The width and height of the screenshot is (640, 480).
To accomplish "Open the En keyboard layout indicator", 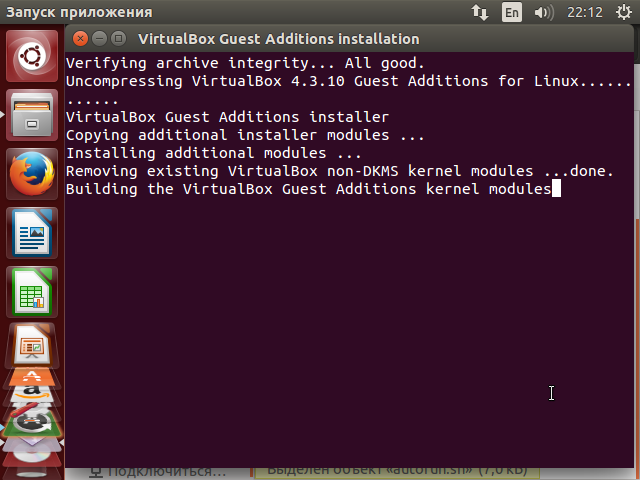I will click(x=511, y=12).
